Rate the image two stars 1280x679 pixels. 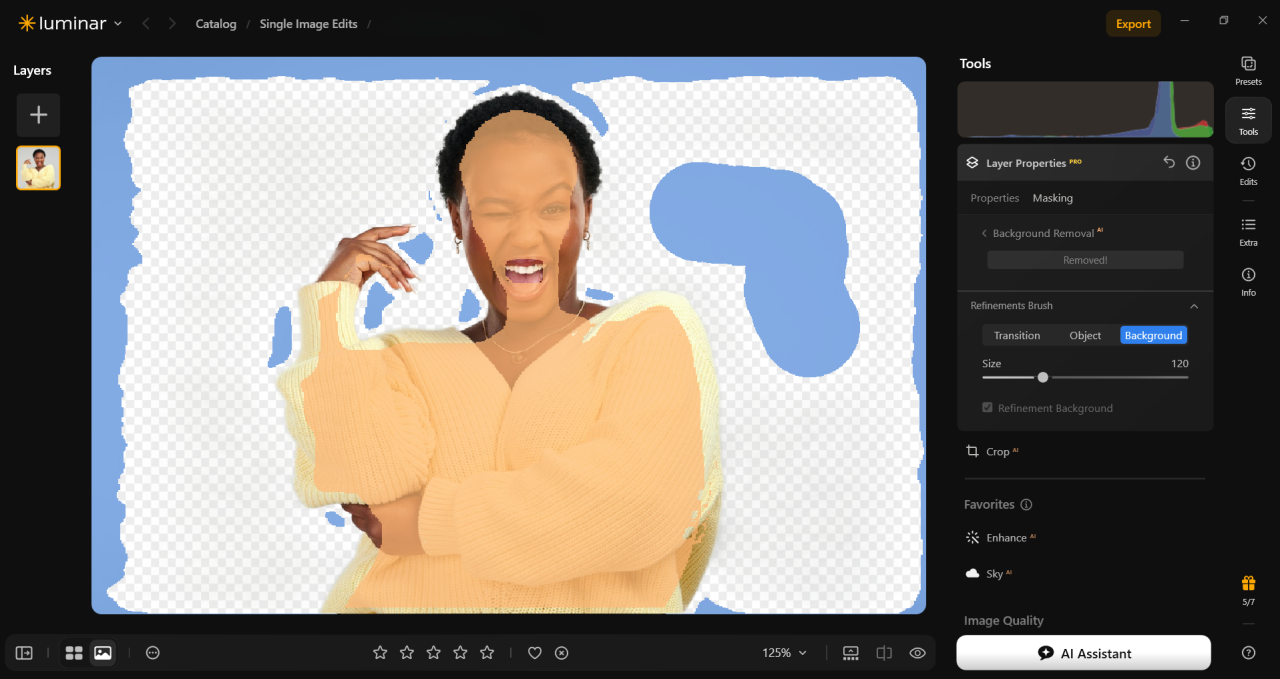pyautogui.click(x=407, y=653)
